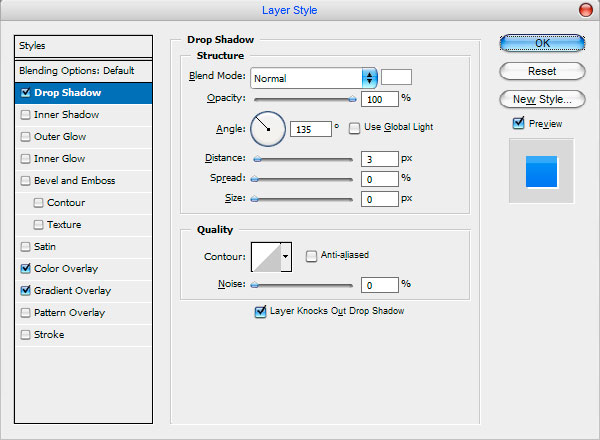Select Styles in the left list
This screenshot has width=600, height=440.
tap(83, 46)
